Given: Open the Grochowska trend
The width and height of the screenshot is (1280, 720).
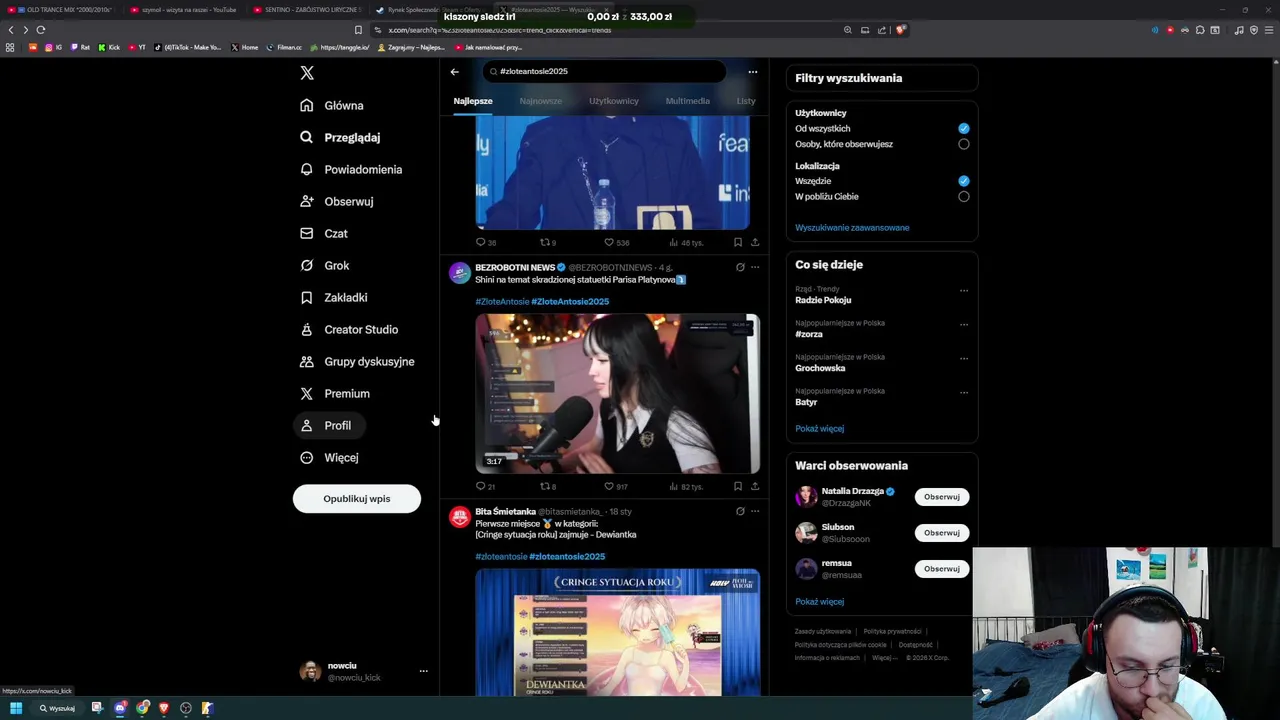Looking at the screenshot, I should (820, 368).
